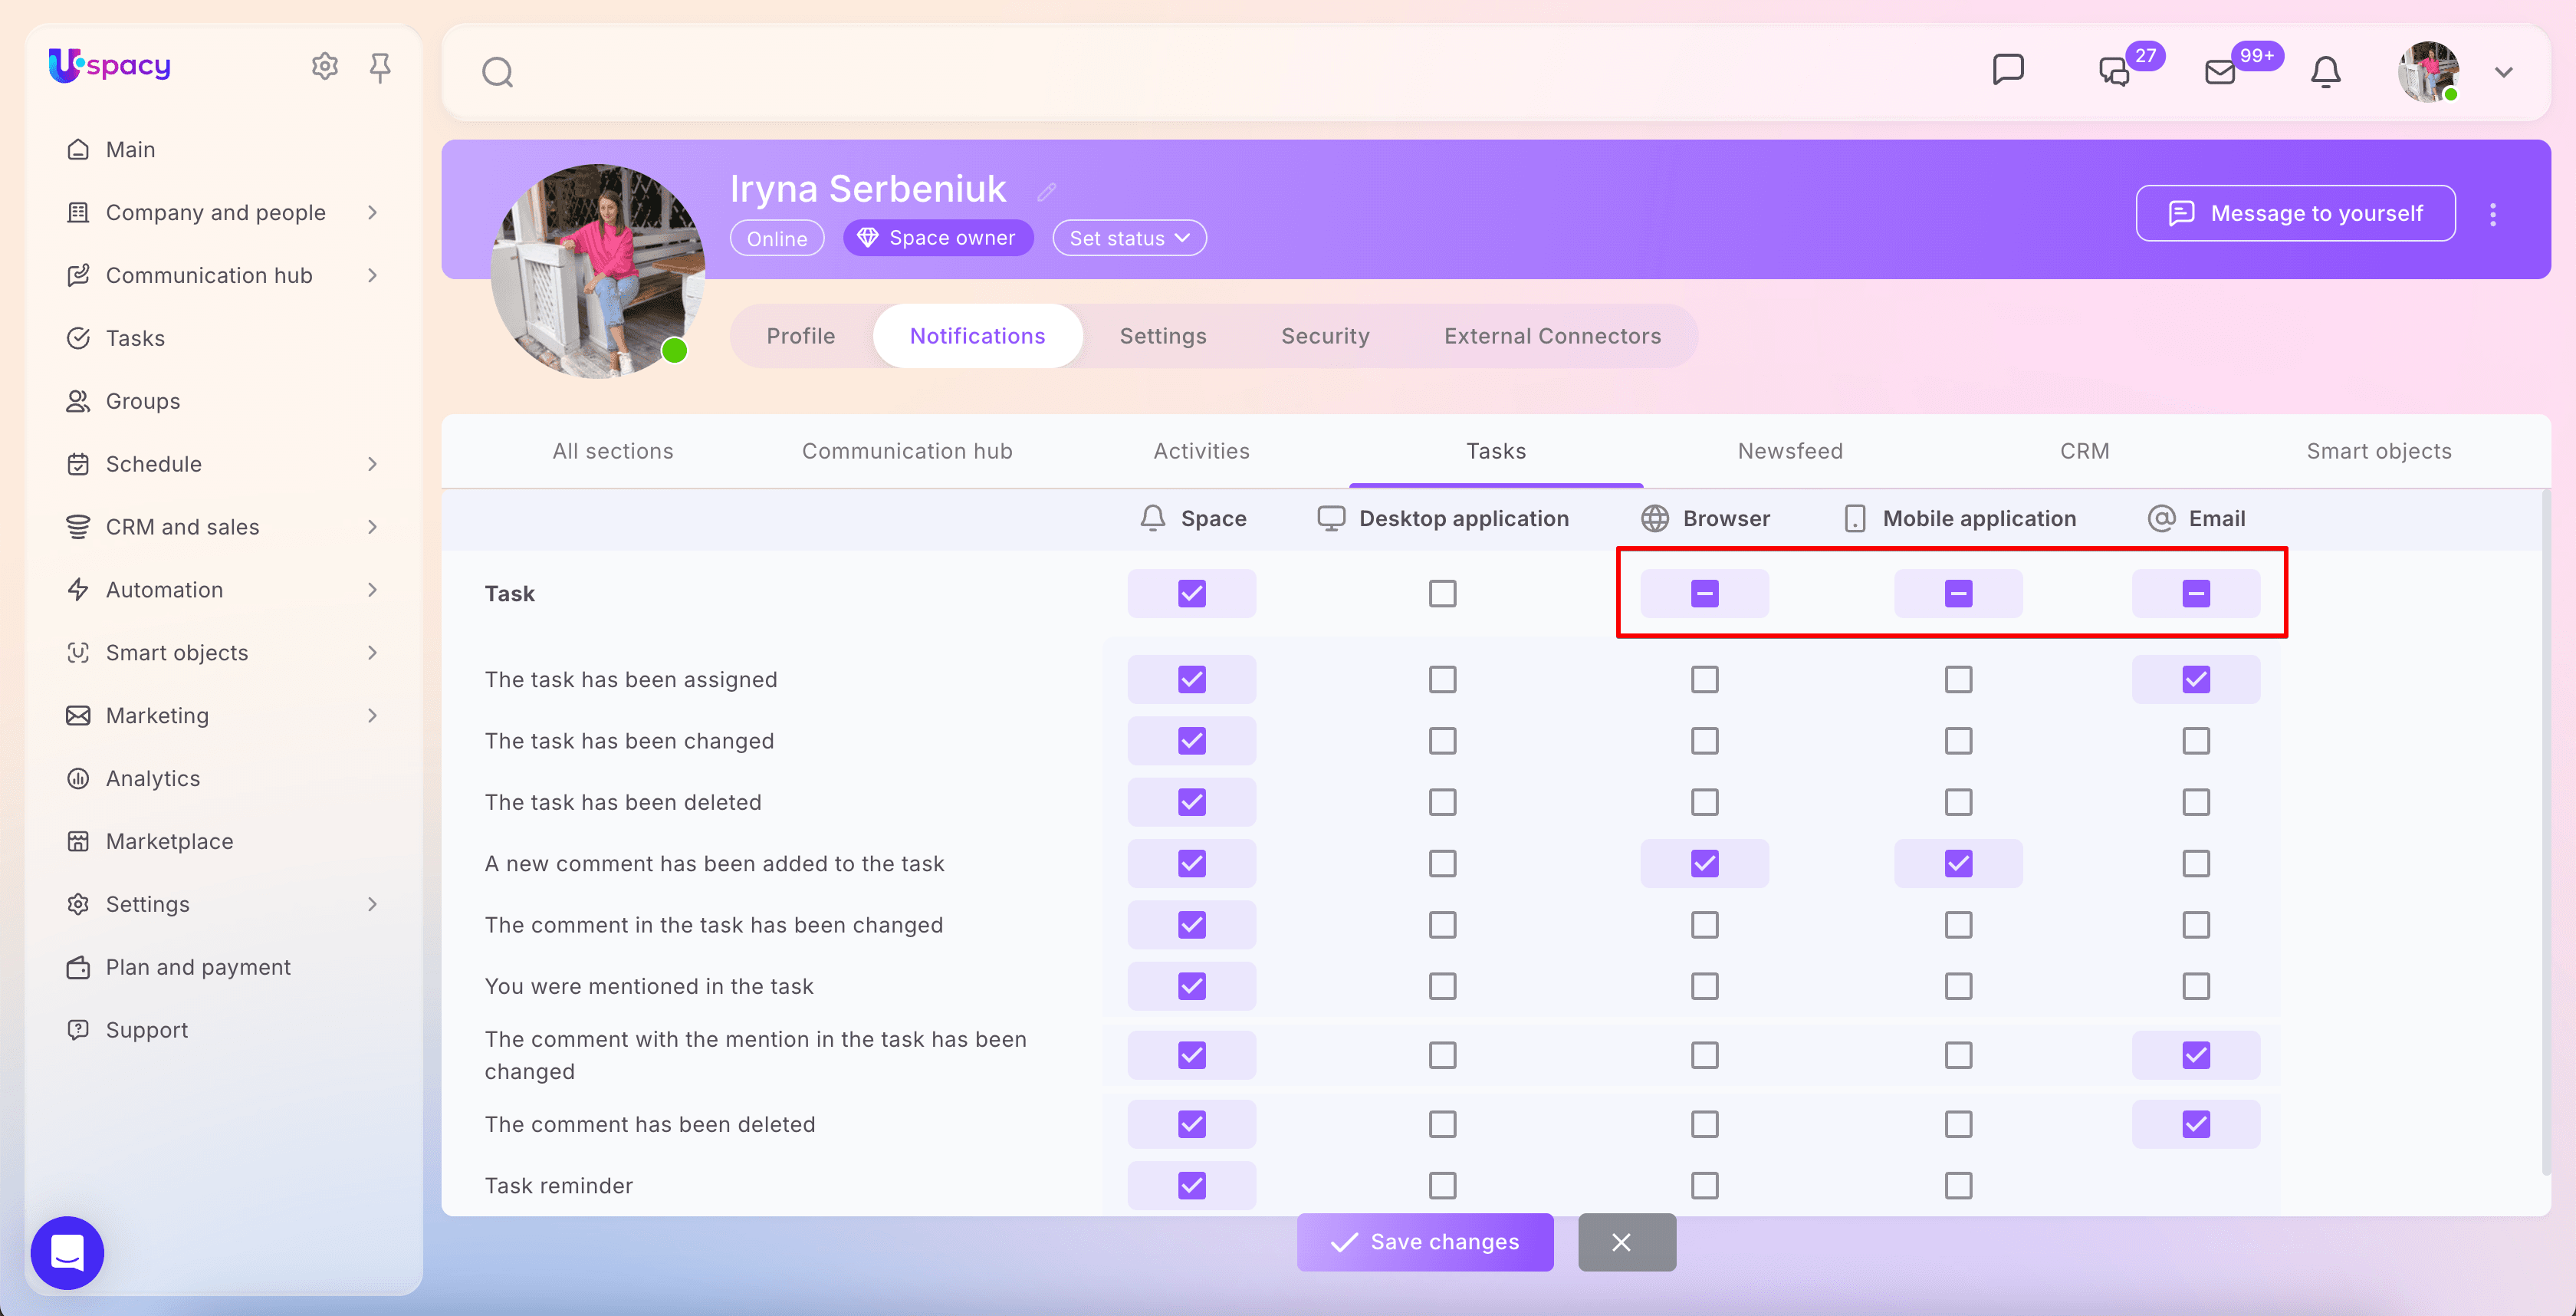Open the support chat widget bubble
The width and height of the screenshot is (2576, 1316).
(68, 1252)
